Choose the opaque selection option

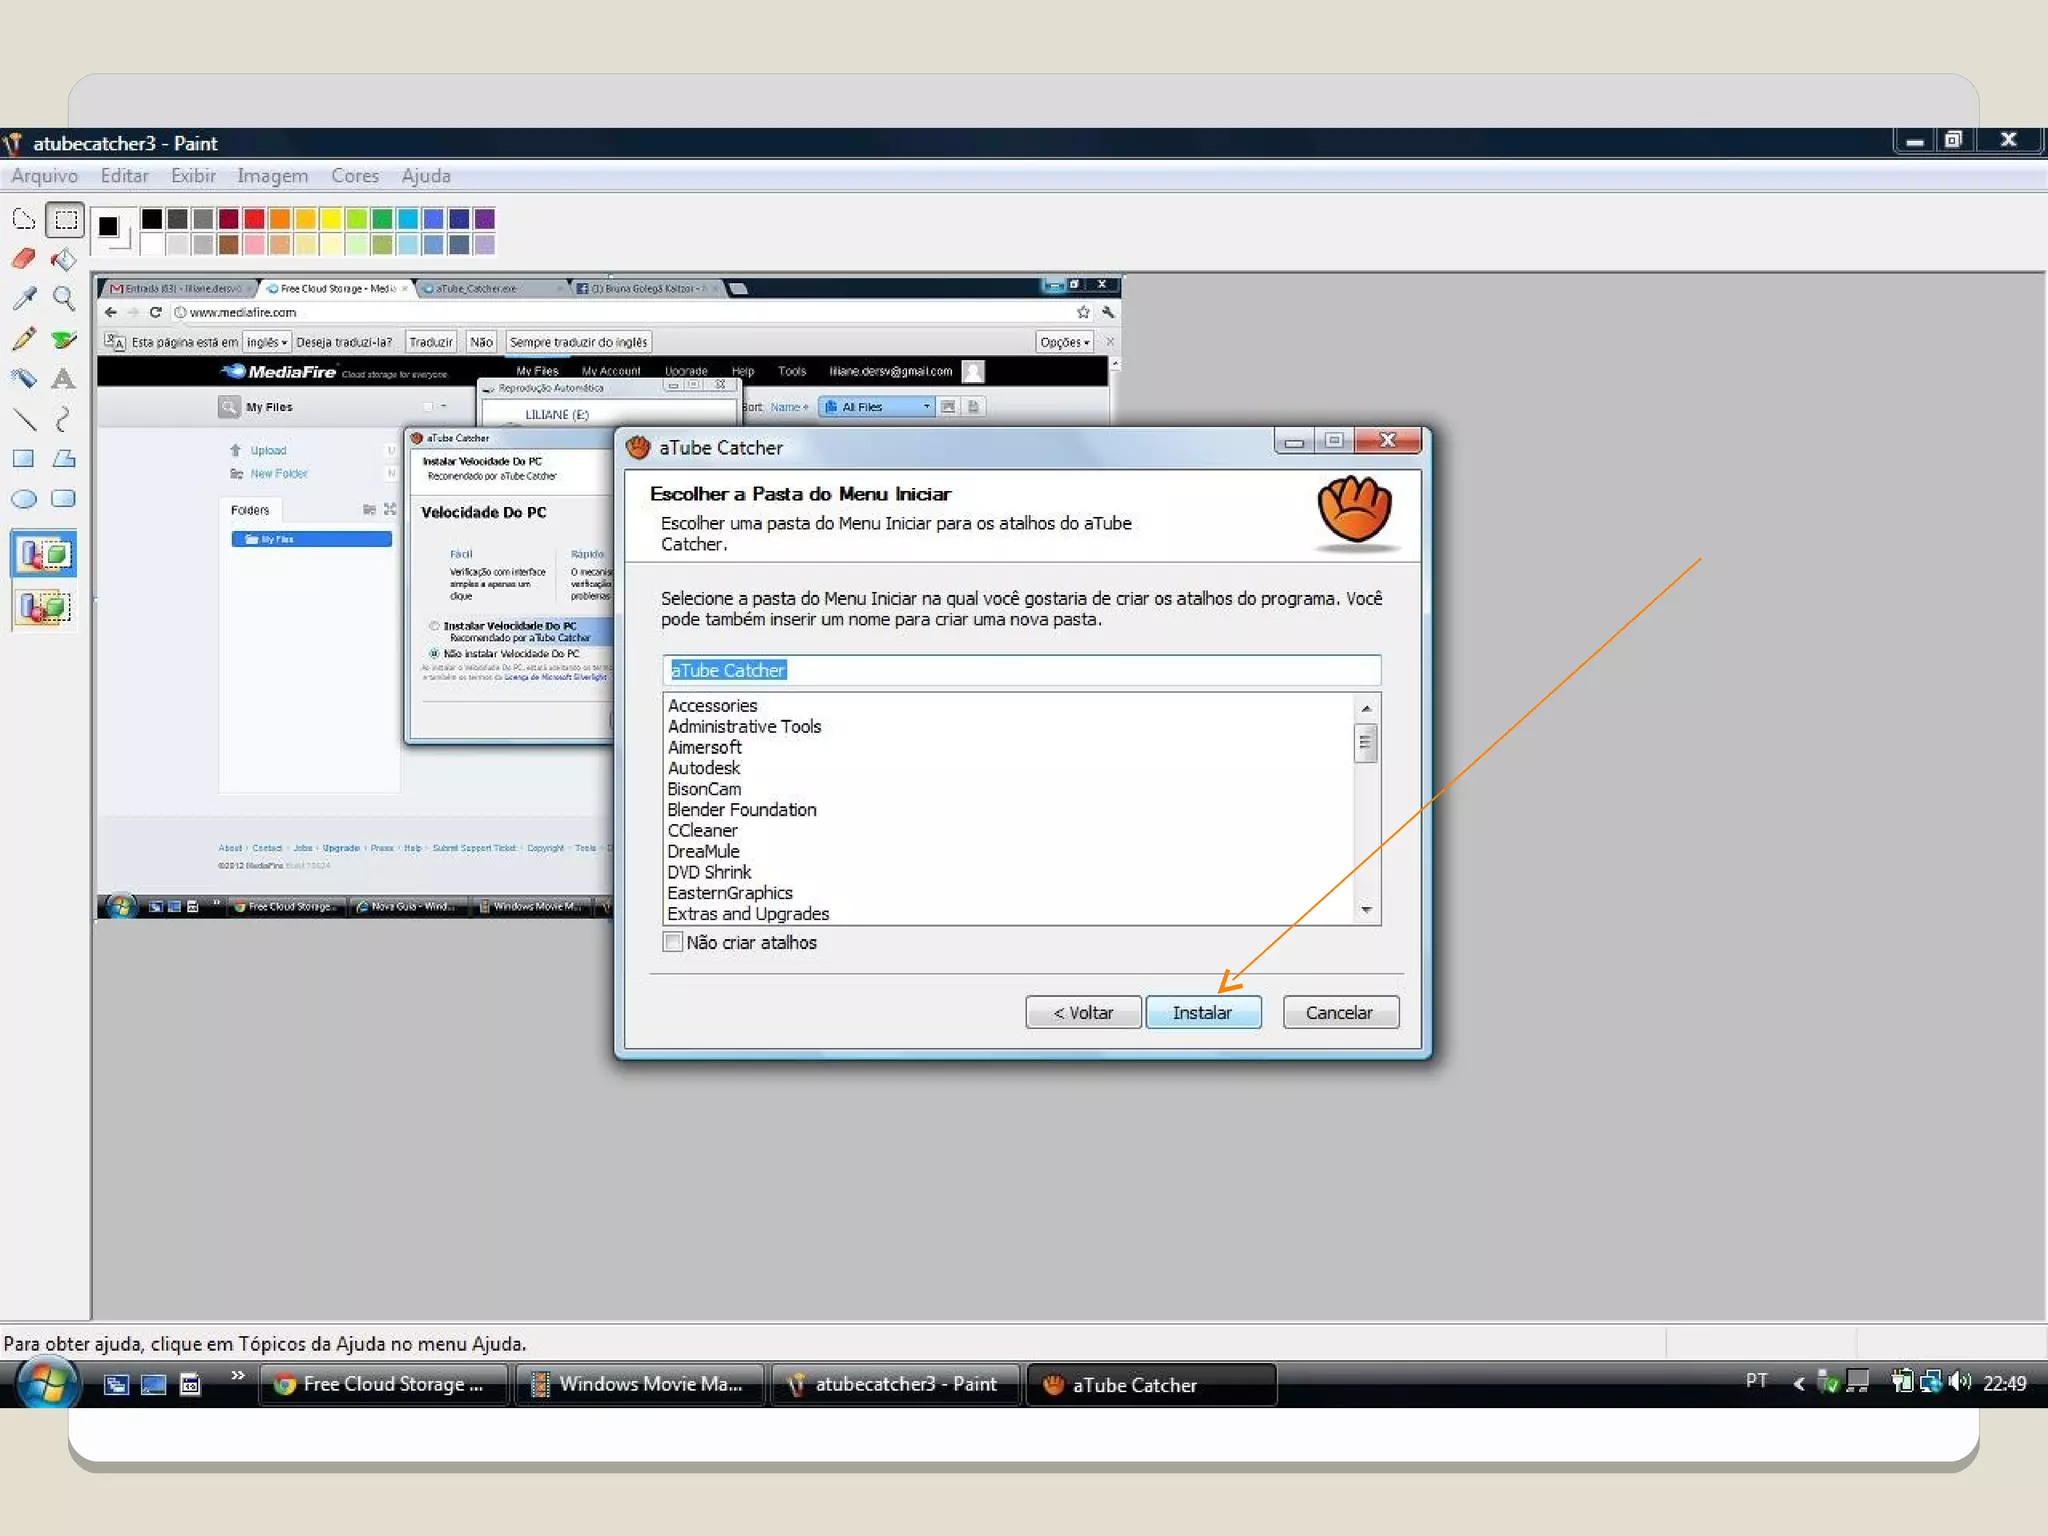tap(44, 554)
